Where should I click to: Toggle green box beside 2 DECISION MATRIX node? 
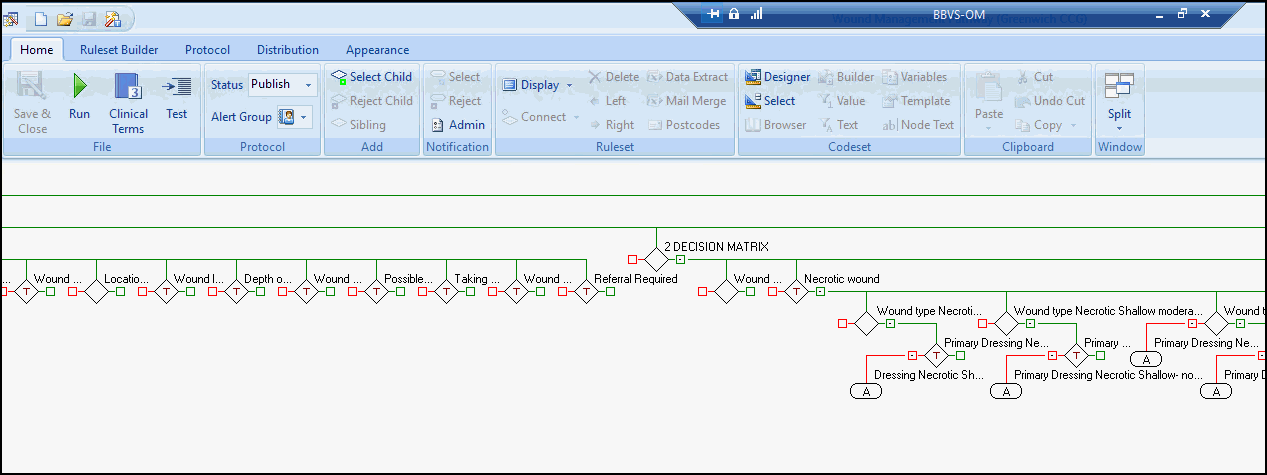(x=680, y=260)
